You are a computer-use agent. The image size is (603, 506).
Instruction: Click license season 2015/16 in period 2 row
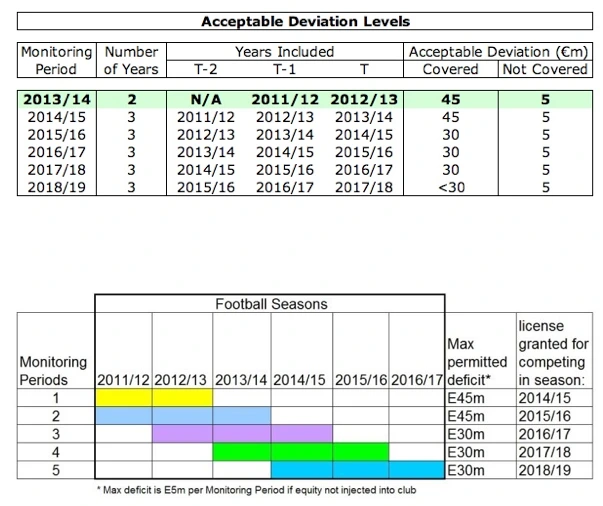pyautogui.click(x=545, y=416)
